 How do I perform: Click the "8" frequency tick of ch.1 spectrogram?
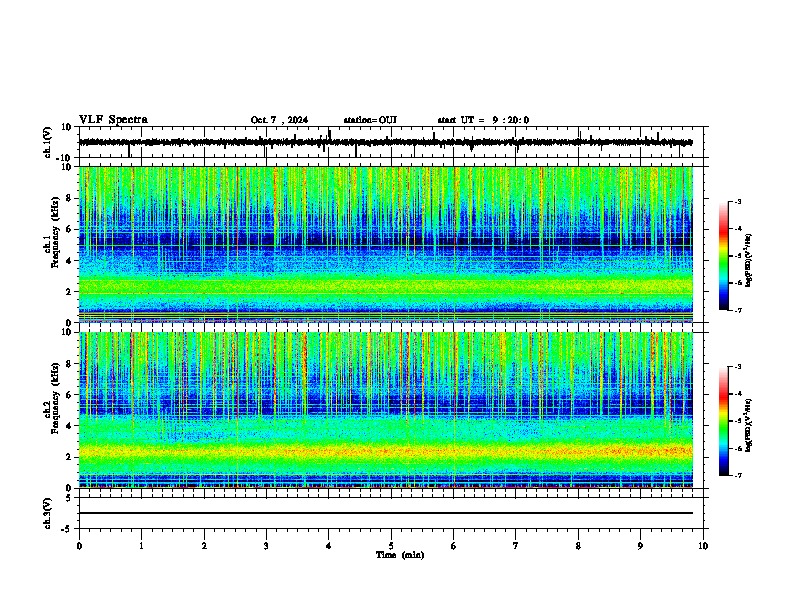coord(70,198)
